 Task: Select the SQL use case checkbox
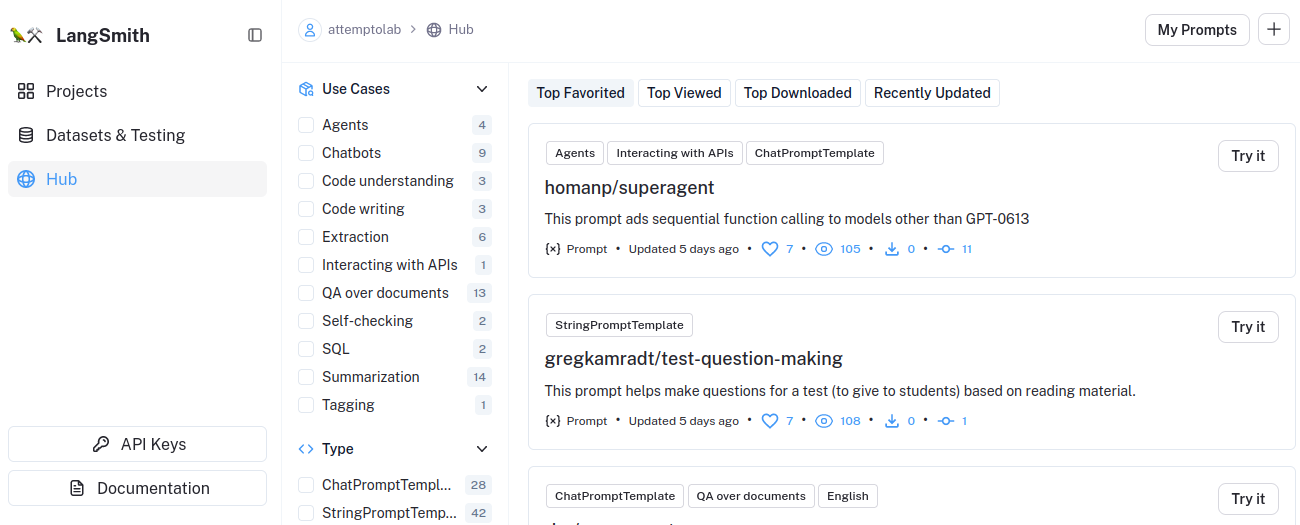(306, 349)
